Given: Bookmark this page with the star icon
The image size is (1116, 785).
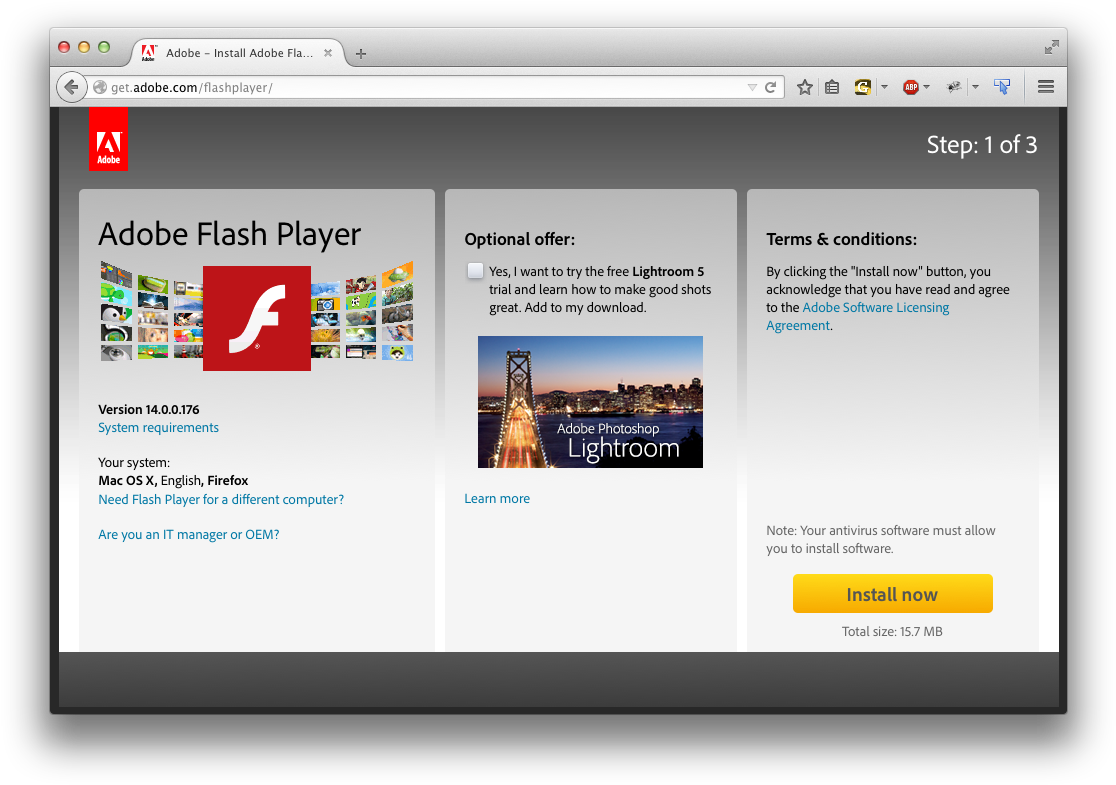Looking at the screenshot, I should click(805, 88).
